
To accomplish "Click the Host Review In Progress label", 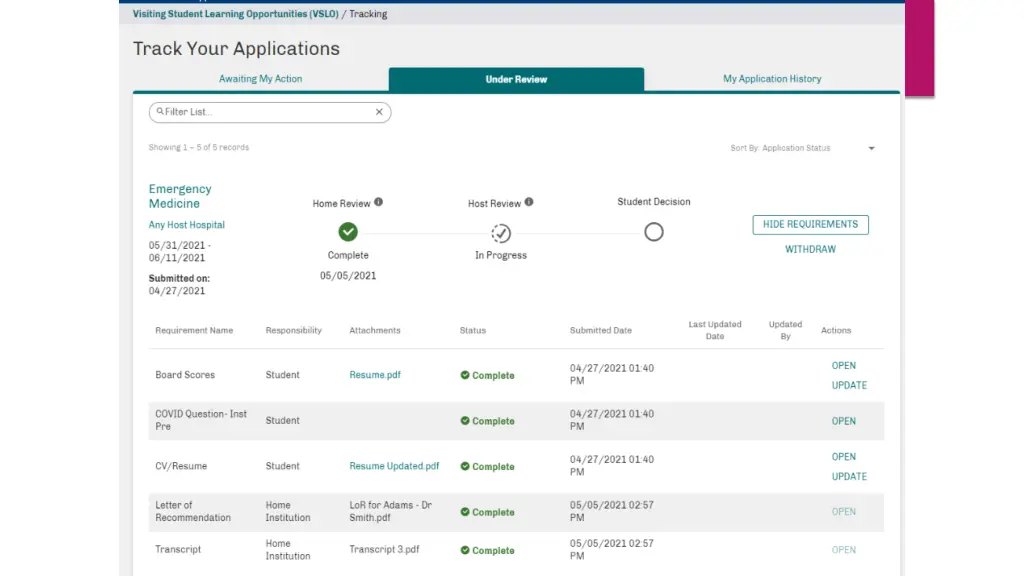I will 501,255.
